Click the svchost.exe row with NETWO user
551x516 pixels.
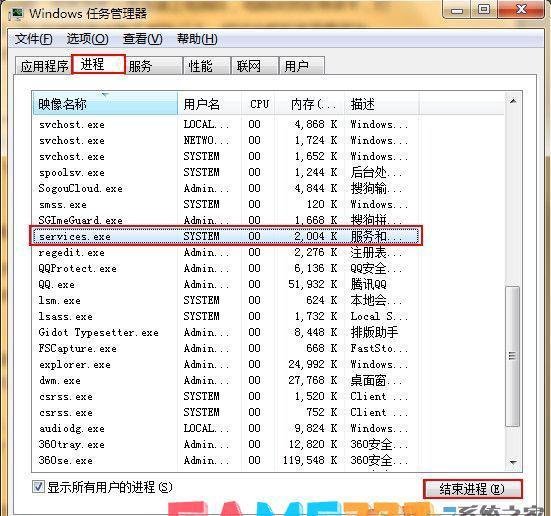(226, 140)
